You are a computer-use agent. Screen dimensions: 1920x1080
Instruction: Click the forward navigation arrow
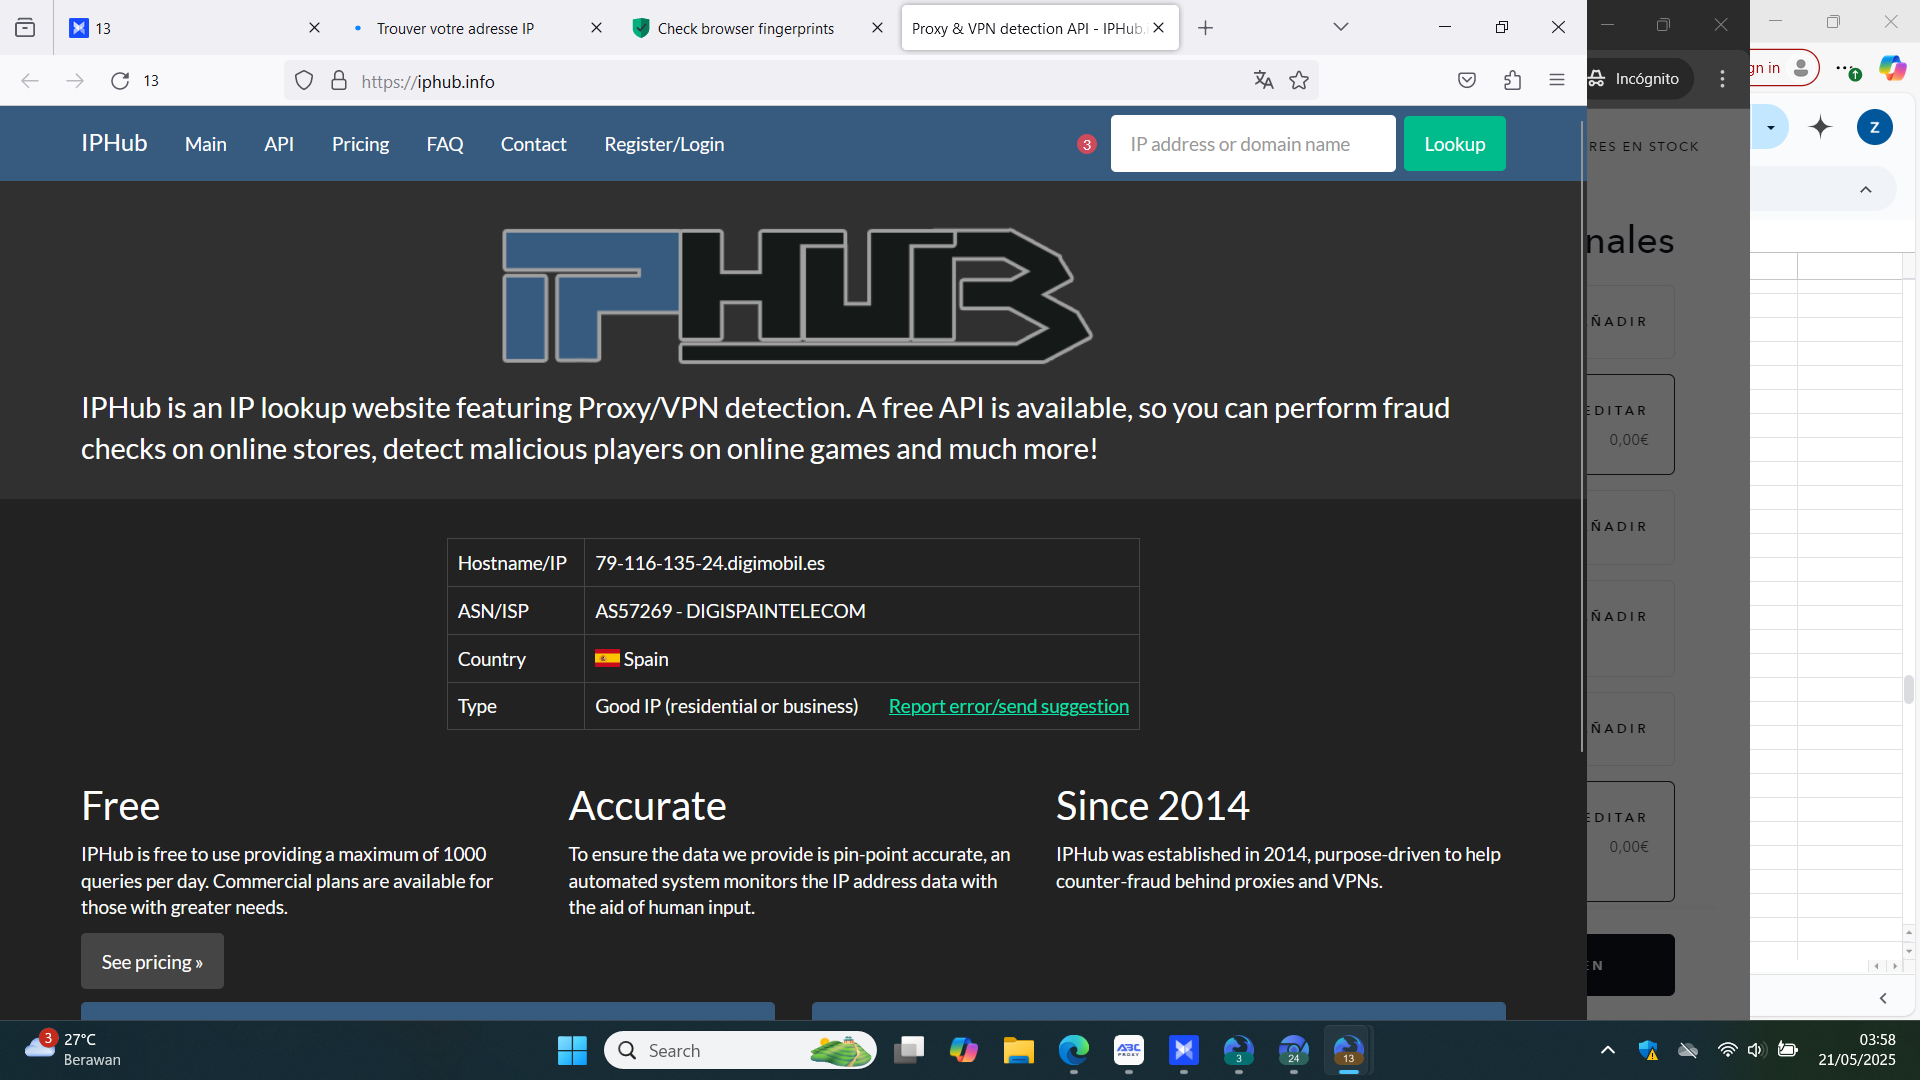pos(75,81)
